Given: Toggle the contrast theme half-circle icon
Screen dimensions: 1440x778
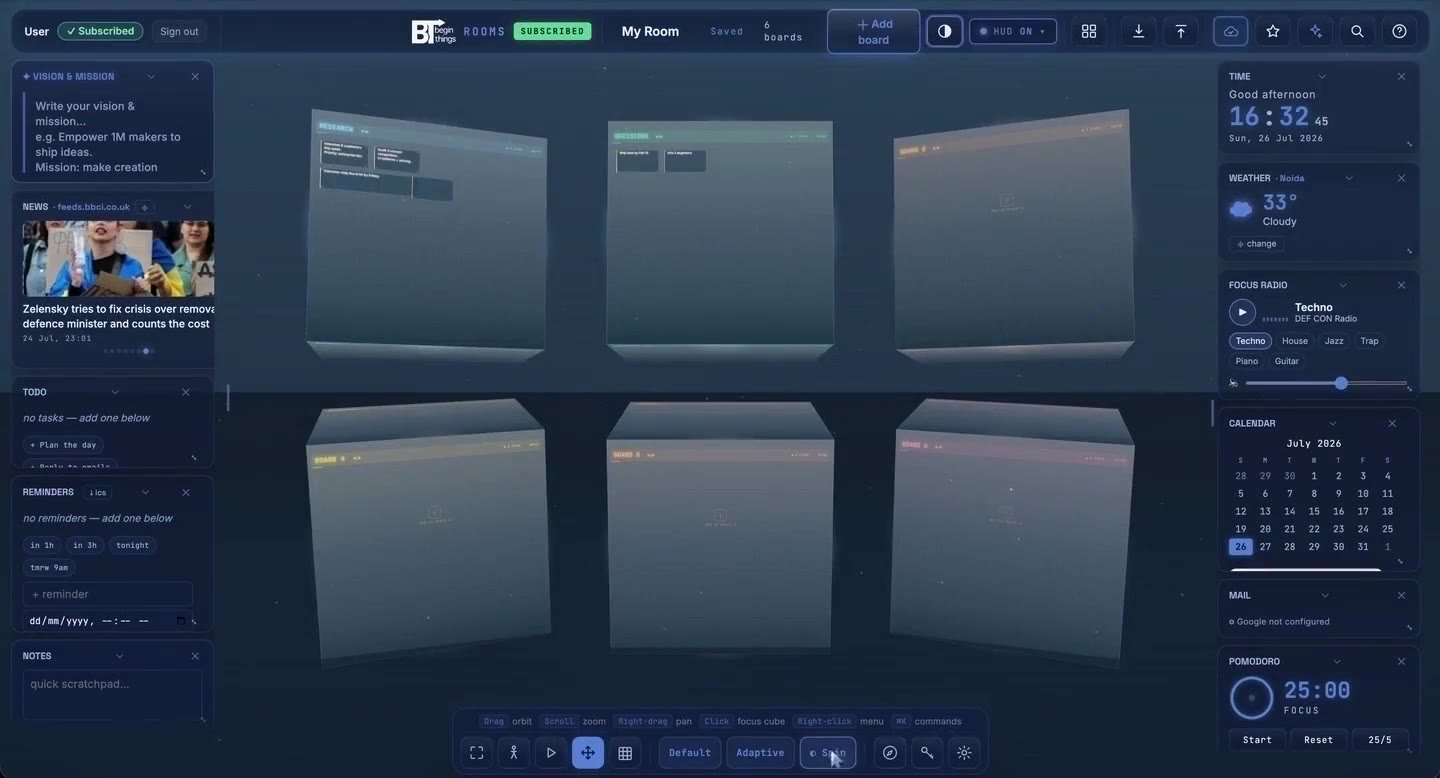Looking at the screenshot, I should coord(944,31).
